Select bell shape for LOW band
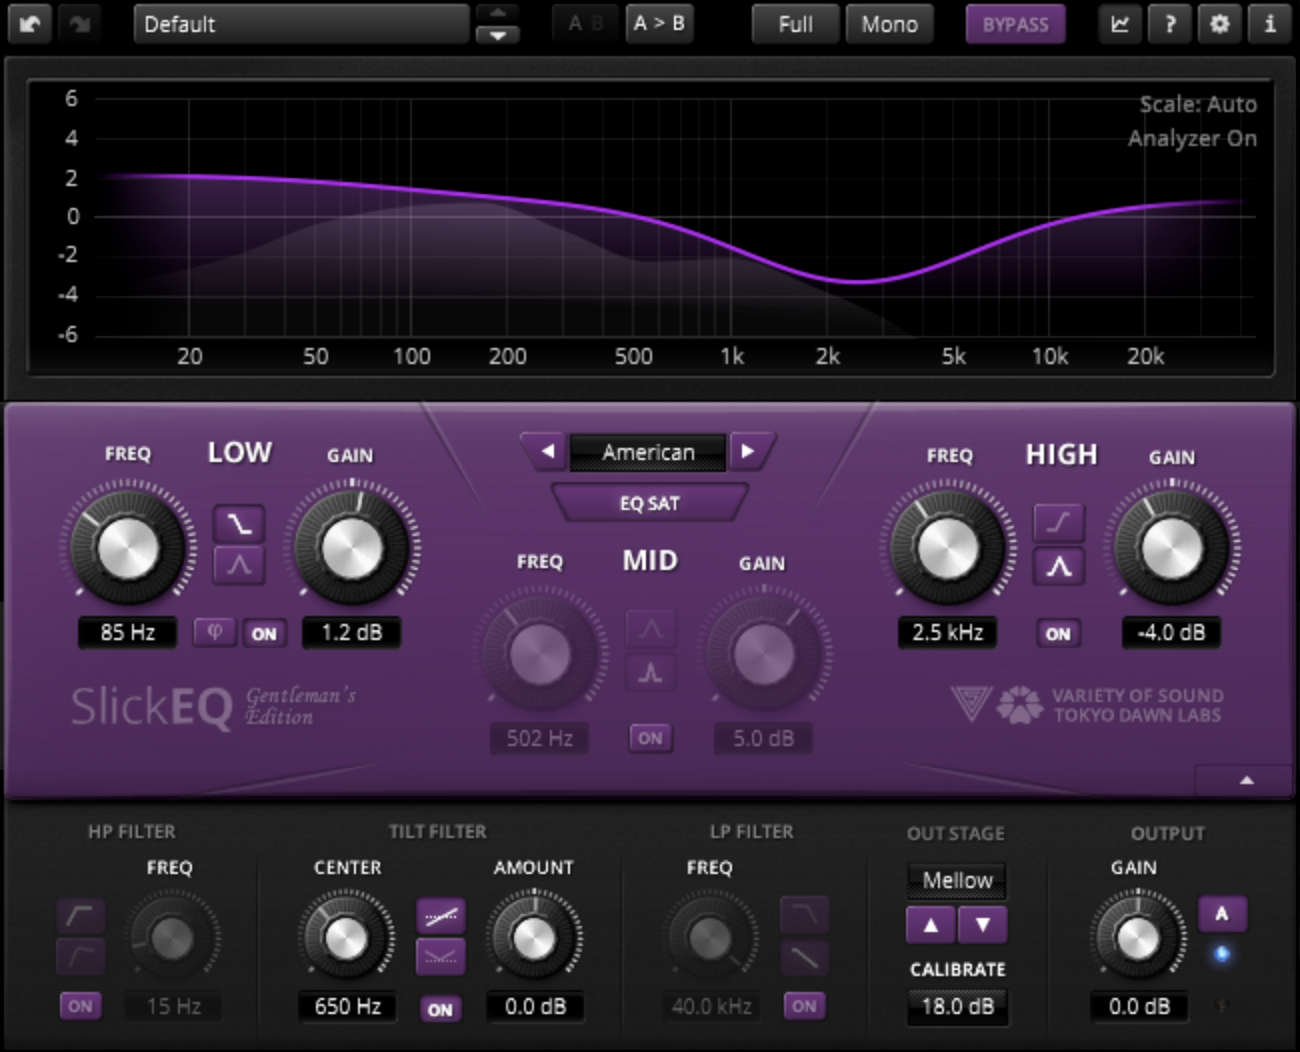Image resolution: width=1300 pixels, height=1052 pixels. pos(238,565)
